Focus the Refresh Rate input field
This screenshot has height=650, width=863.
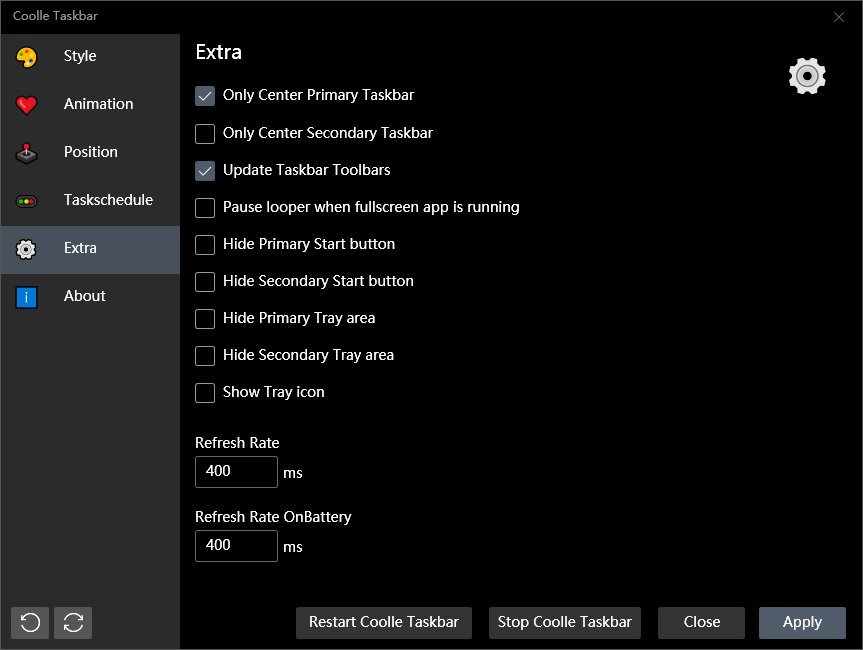coord(236,472)
